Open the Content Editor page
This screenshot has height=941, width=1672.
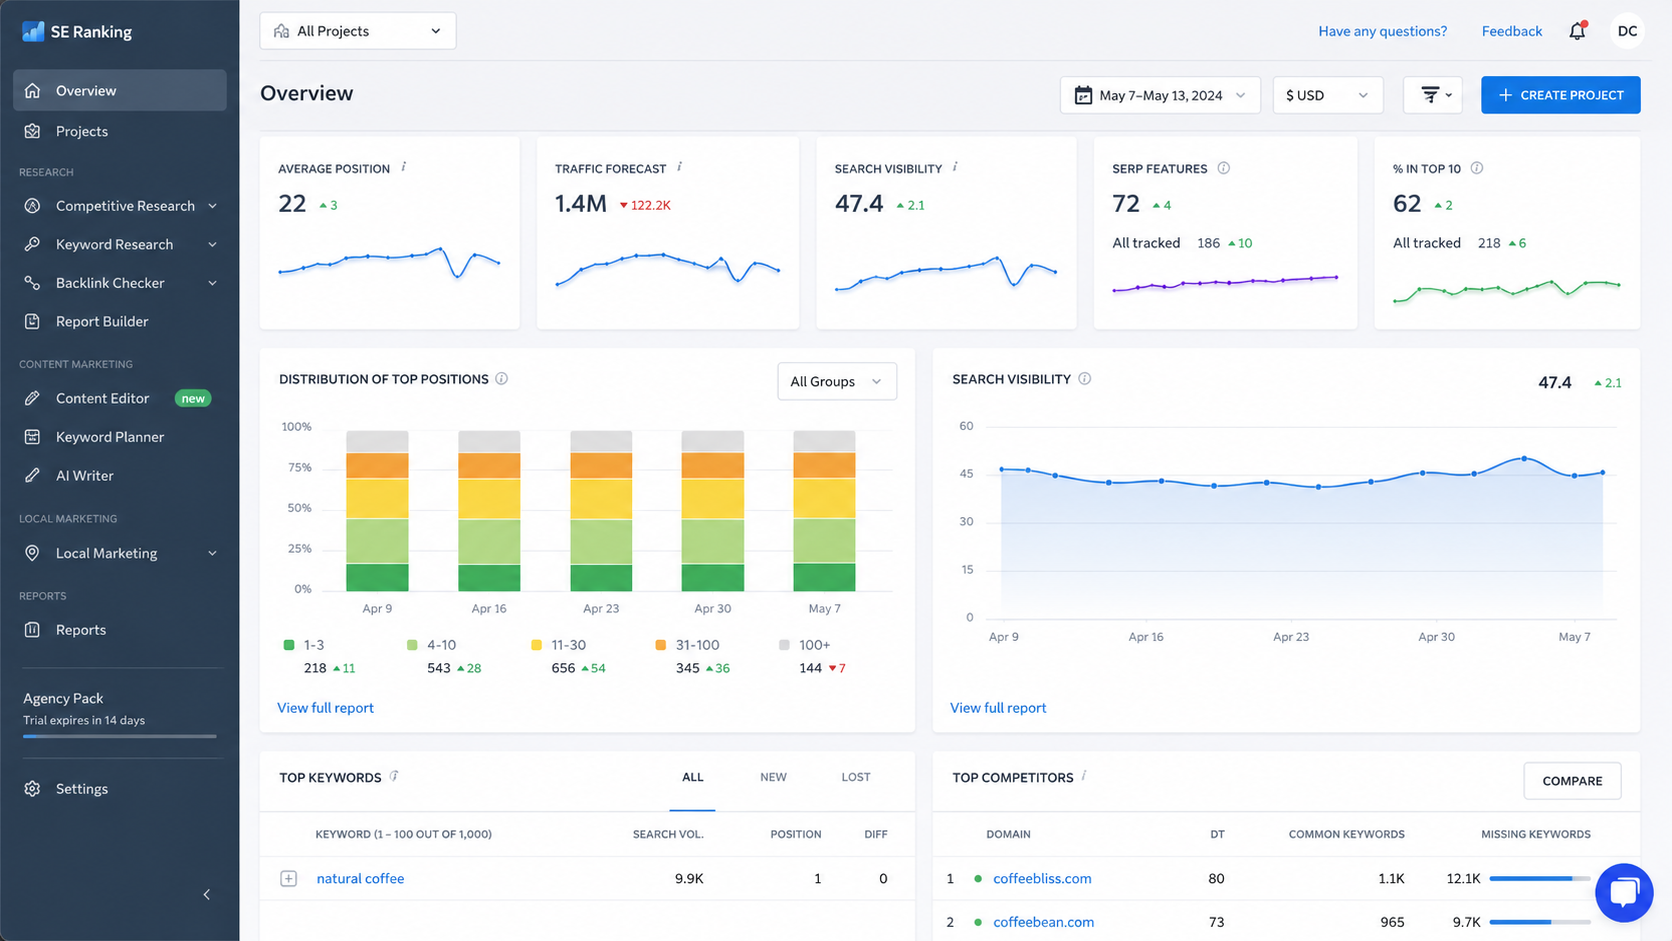pos(102,398)
